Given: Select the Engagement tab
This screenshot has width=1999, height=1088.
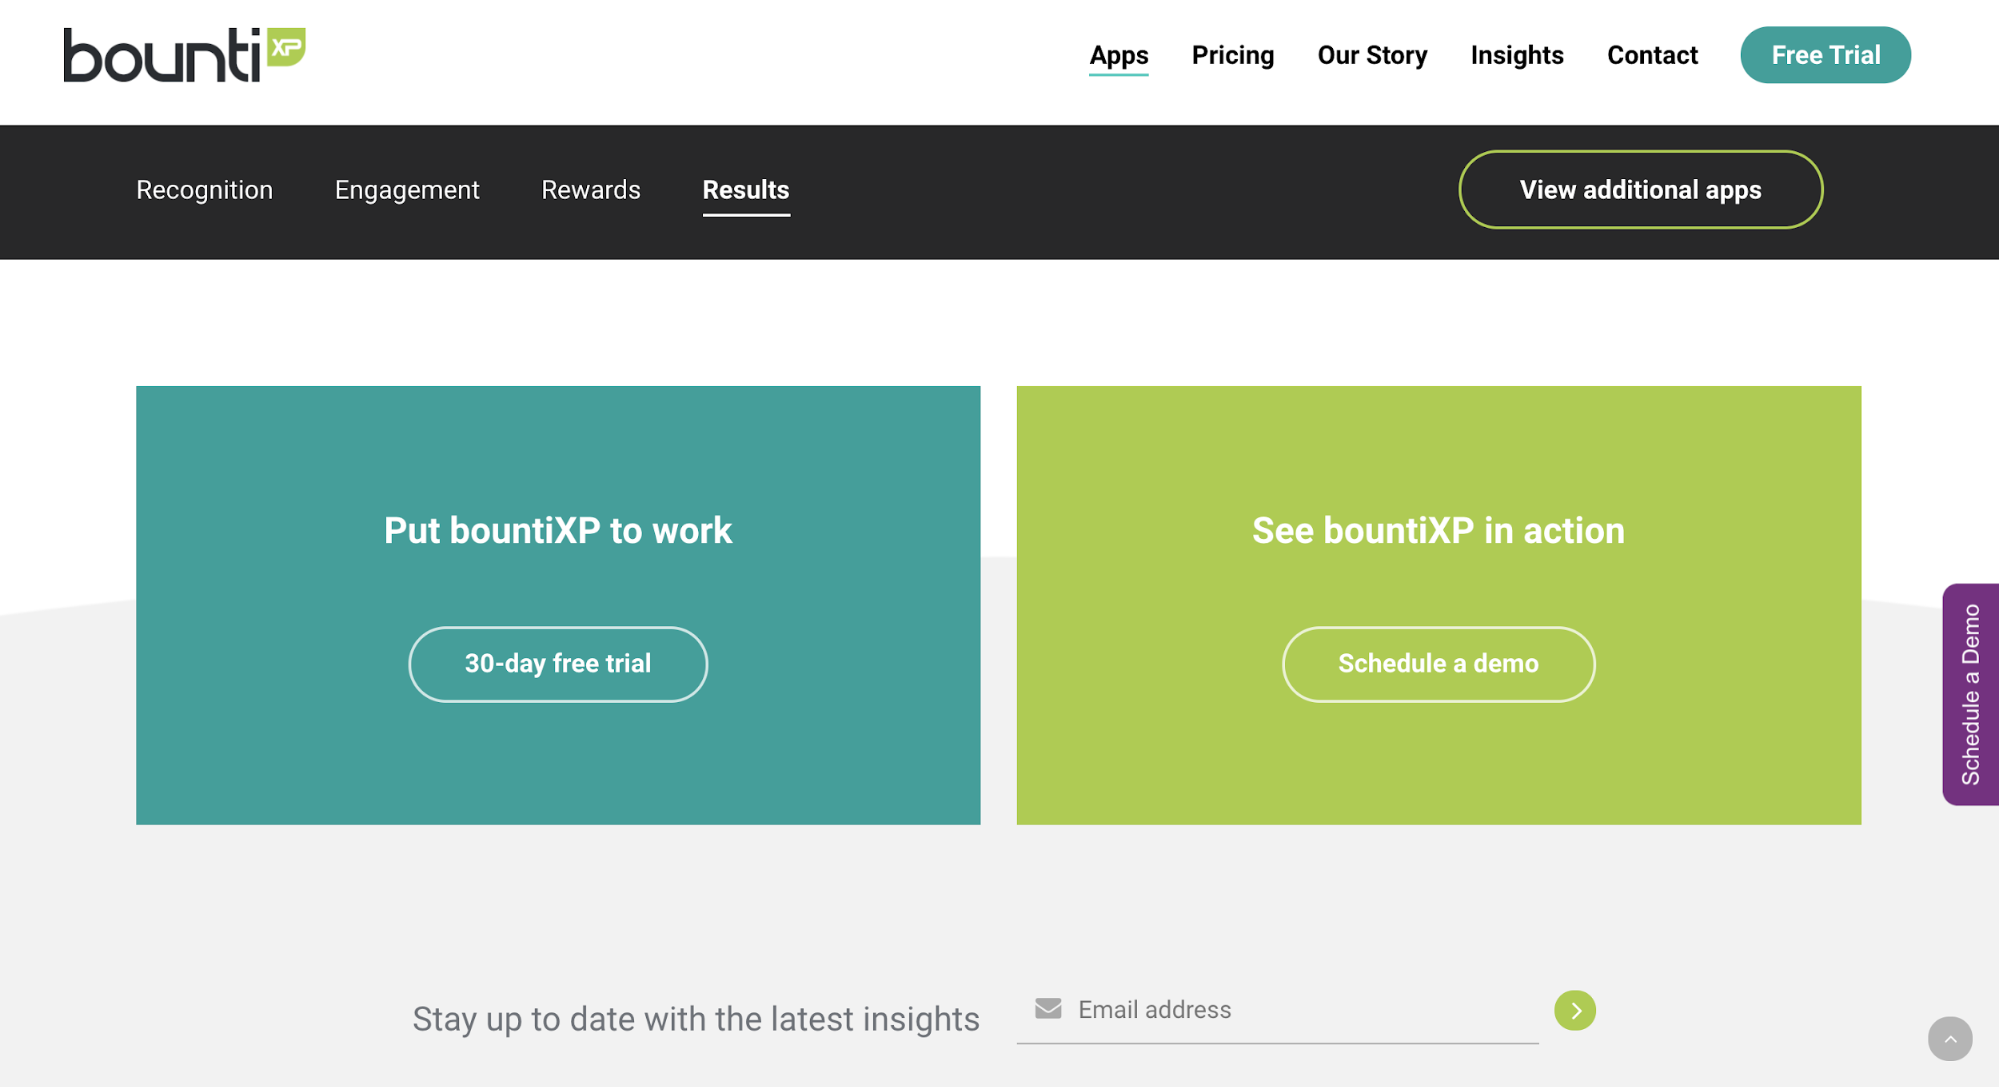Looking at the screenshot, I should tap(407, 190).
